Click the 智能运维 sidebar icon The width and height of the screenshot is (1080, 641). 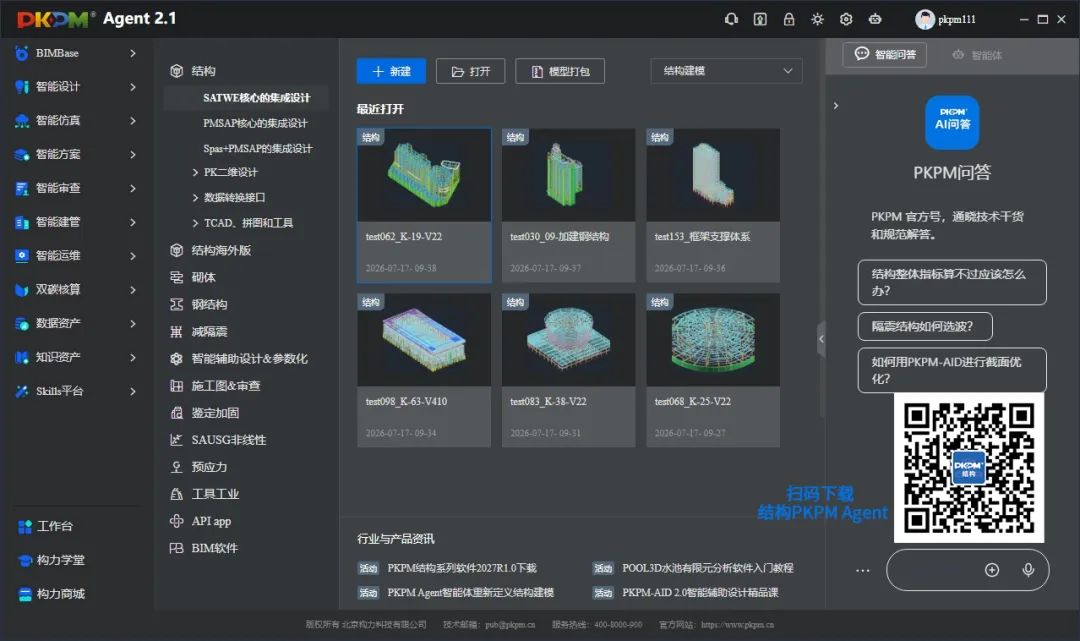22,255
